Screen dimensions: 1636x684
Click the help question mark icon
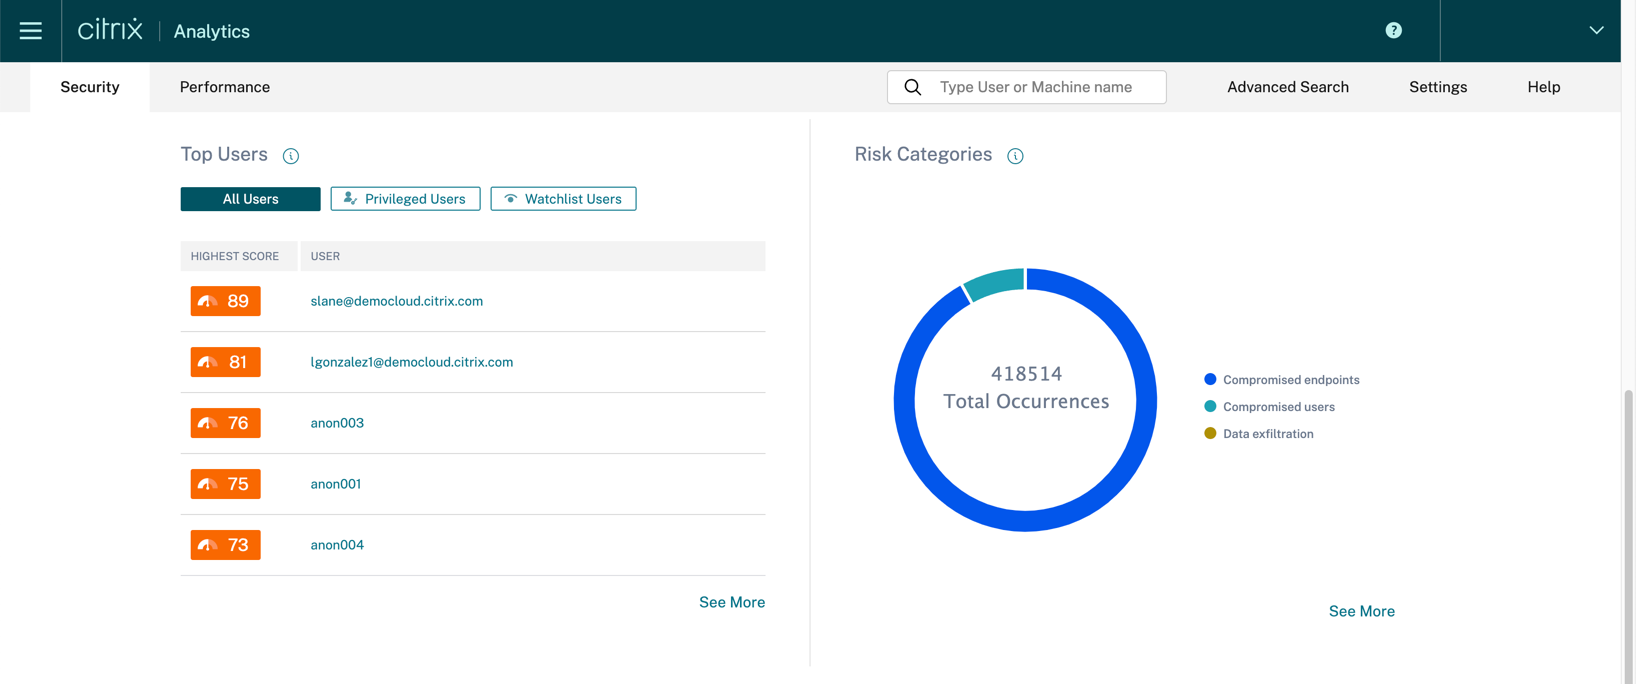click(x=1393, y=31)
